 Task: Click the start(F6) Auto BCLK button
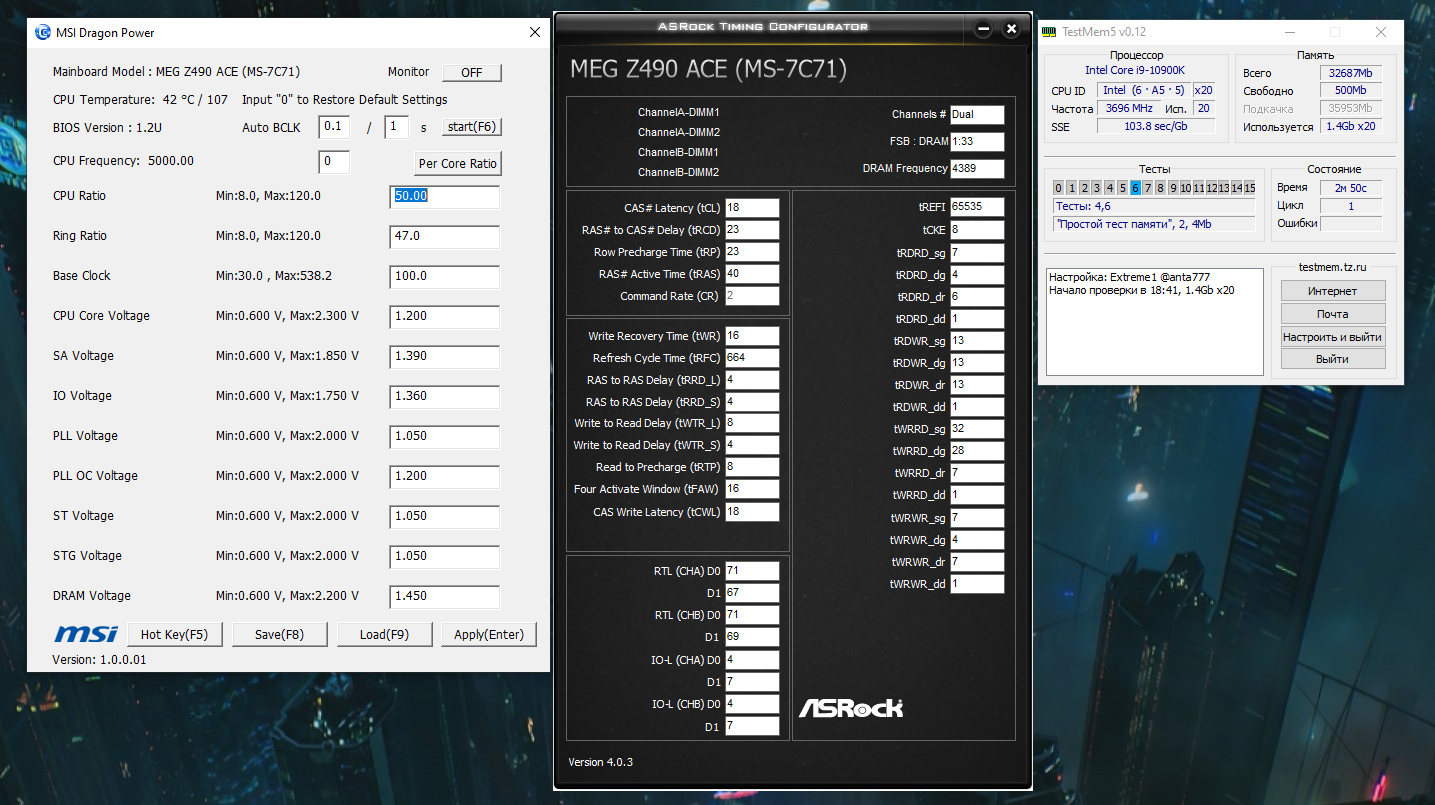point(472,127)
